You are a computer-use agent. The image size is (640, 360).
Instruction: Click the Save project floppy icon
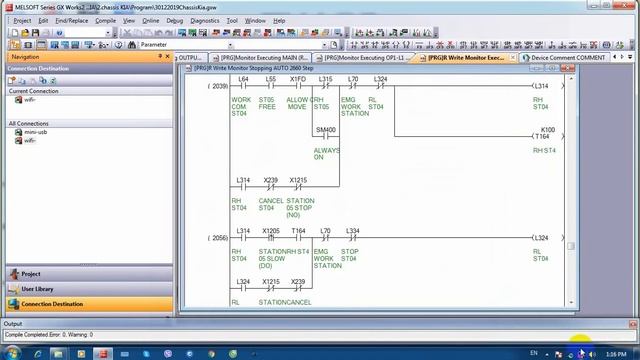tap(36, 33)
